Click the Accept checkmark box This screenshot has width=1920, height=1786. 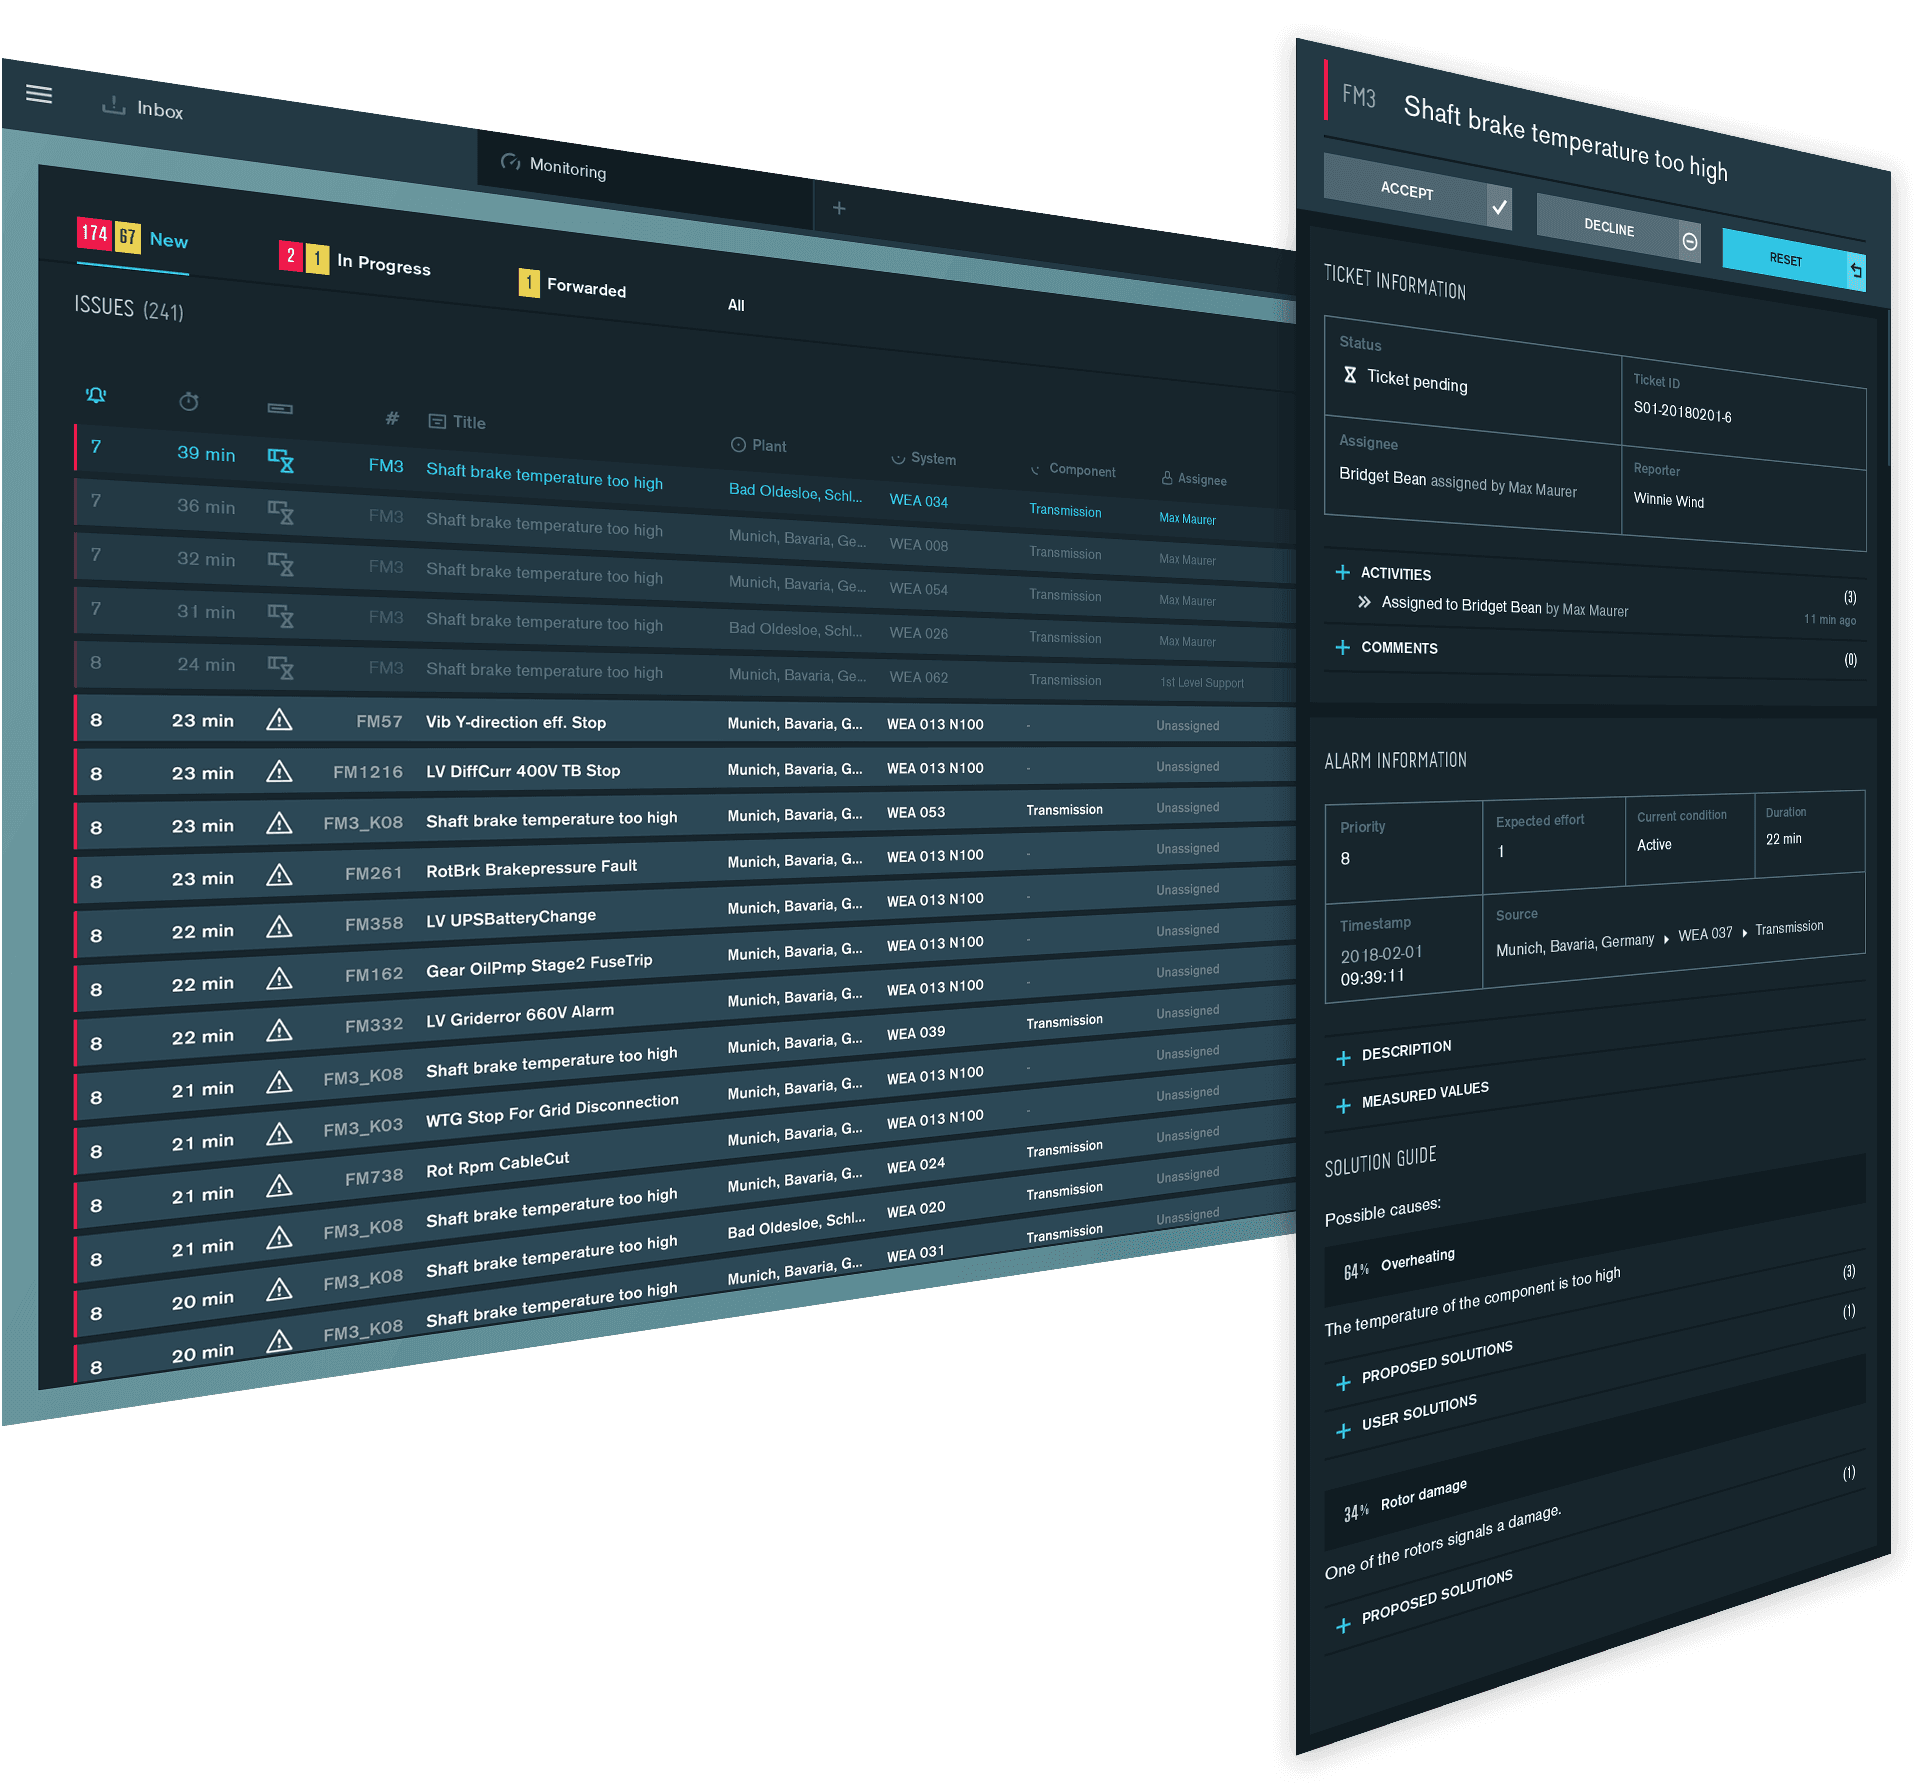point(1498,207)
